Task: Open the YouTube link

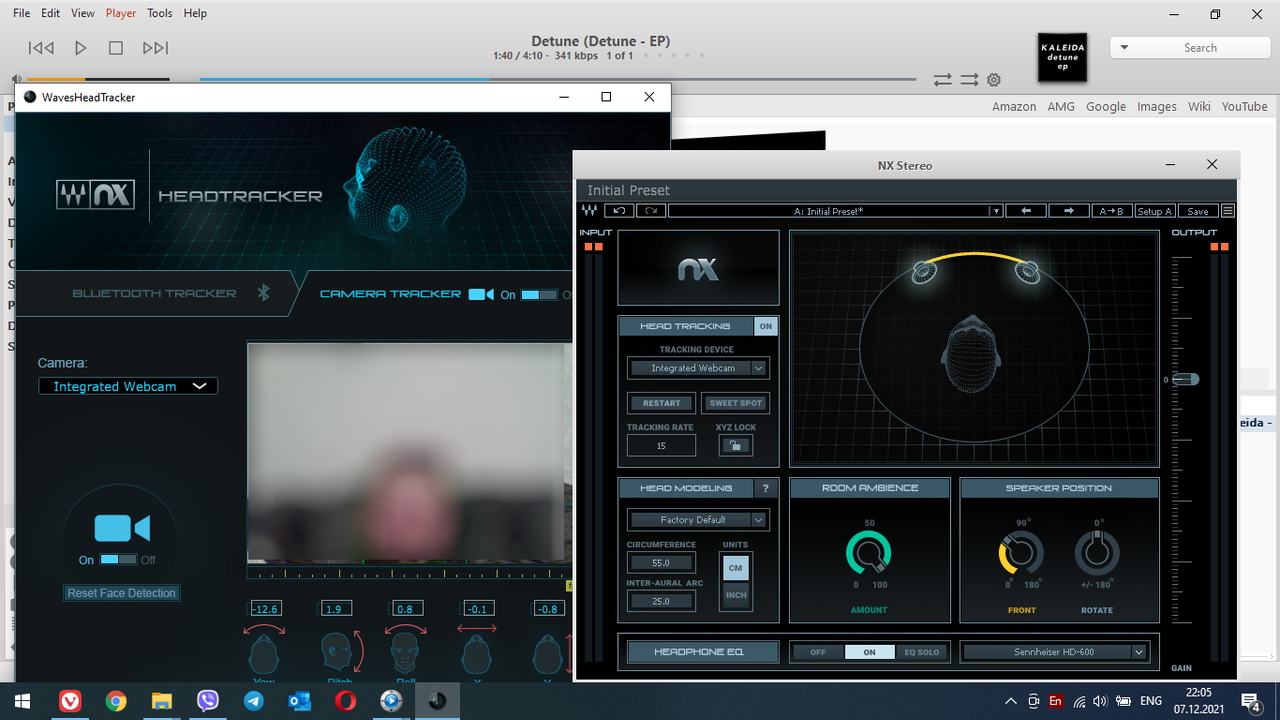Action: [x=1244, y=106]
